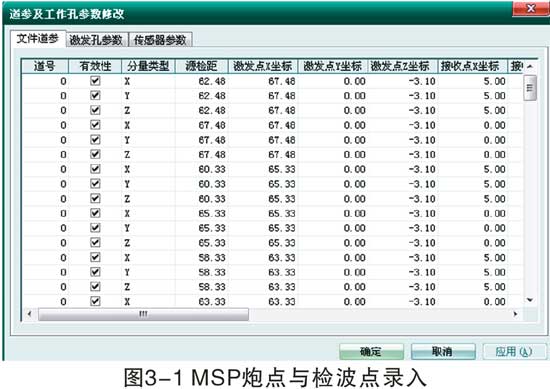Switch to the 传感器参数 tab
The image size is (550, 389).
tap(160, 40)
